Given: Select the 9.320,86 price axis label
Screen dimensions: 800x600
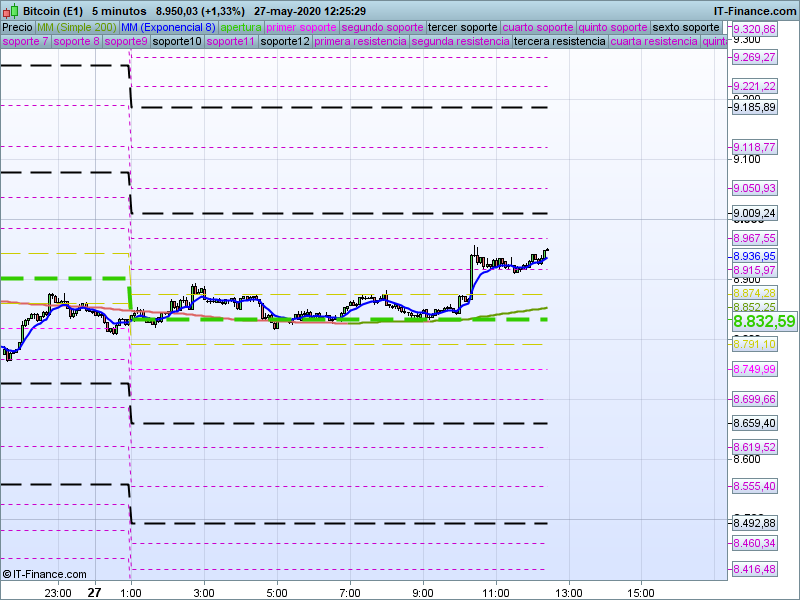Looking at the screenshot, I should pos(754,30).
